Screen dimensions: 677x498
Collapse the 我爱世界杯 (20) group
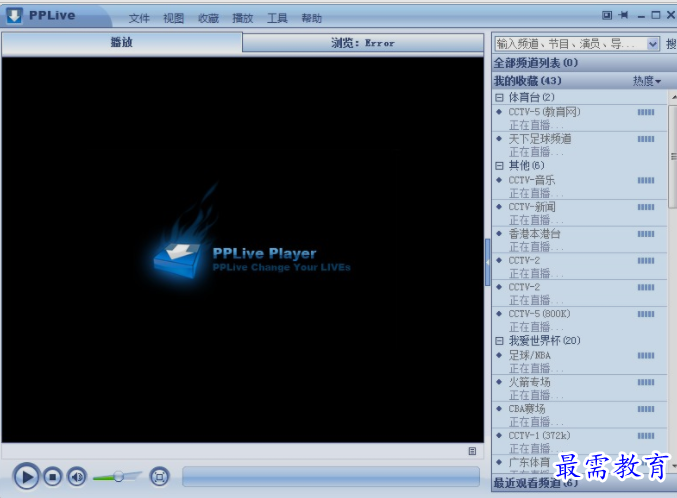(x=499, y=341)
